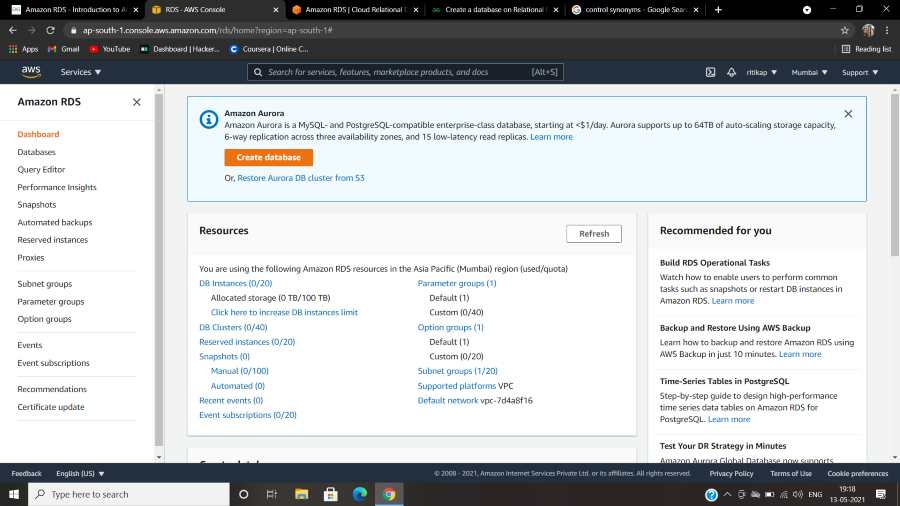Open the Chrome profile avatar
This screenshot has height=506, width=900.
point(868,30)
